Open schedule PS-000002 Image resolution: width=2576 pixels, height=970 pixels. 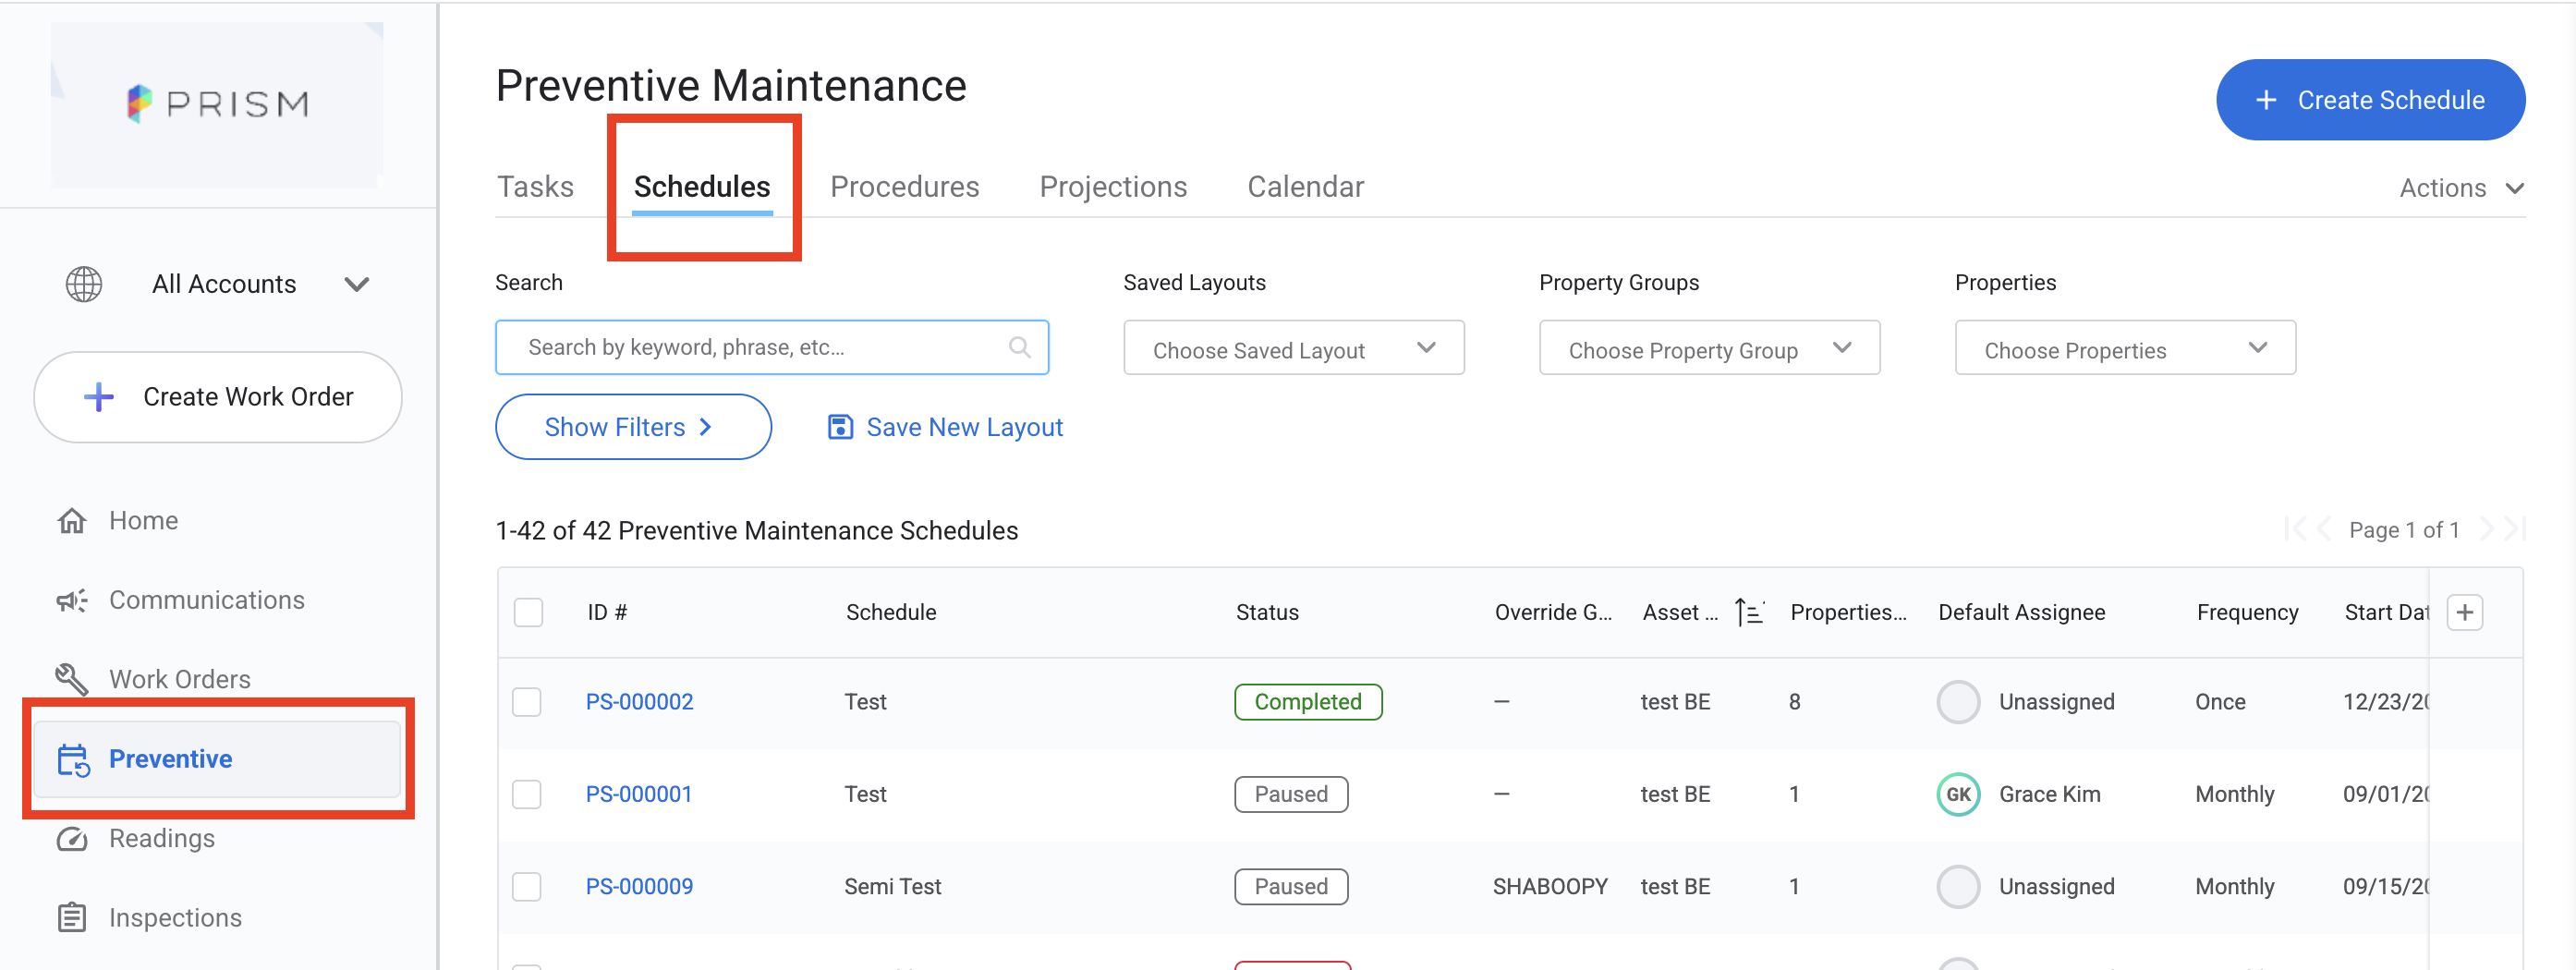coord(639,702)
